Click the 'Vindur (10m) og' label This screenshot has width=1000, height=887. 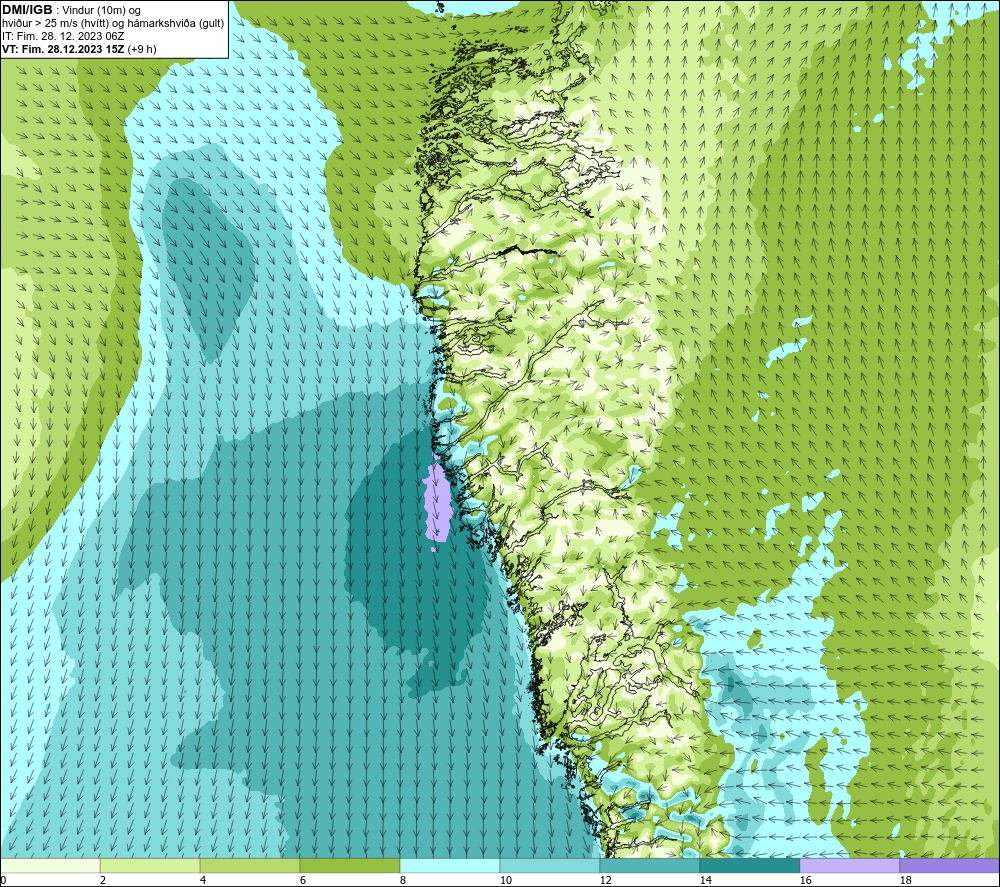point(102,11)
